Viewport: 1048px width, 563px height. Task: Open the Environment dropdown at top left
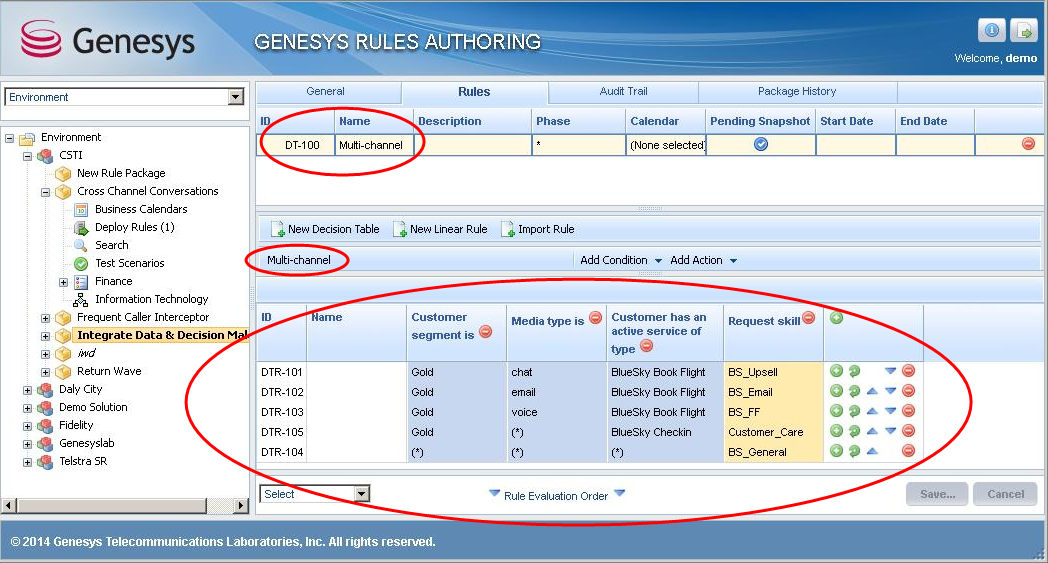click(236, 97)
